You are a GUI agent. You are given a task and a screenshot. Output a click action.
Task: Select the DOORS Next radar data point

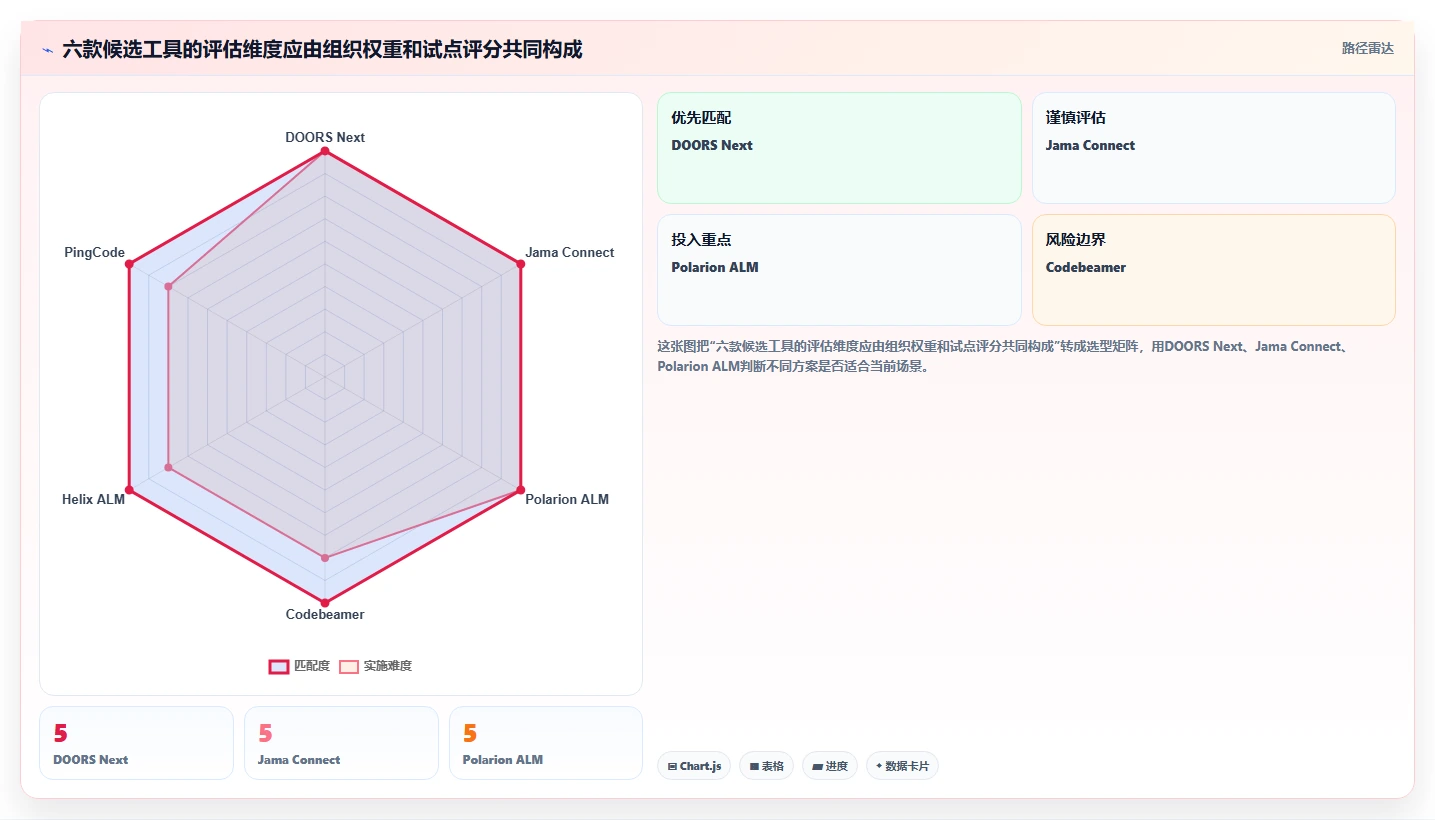click(324, 151)
